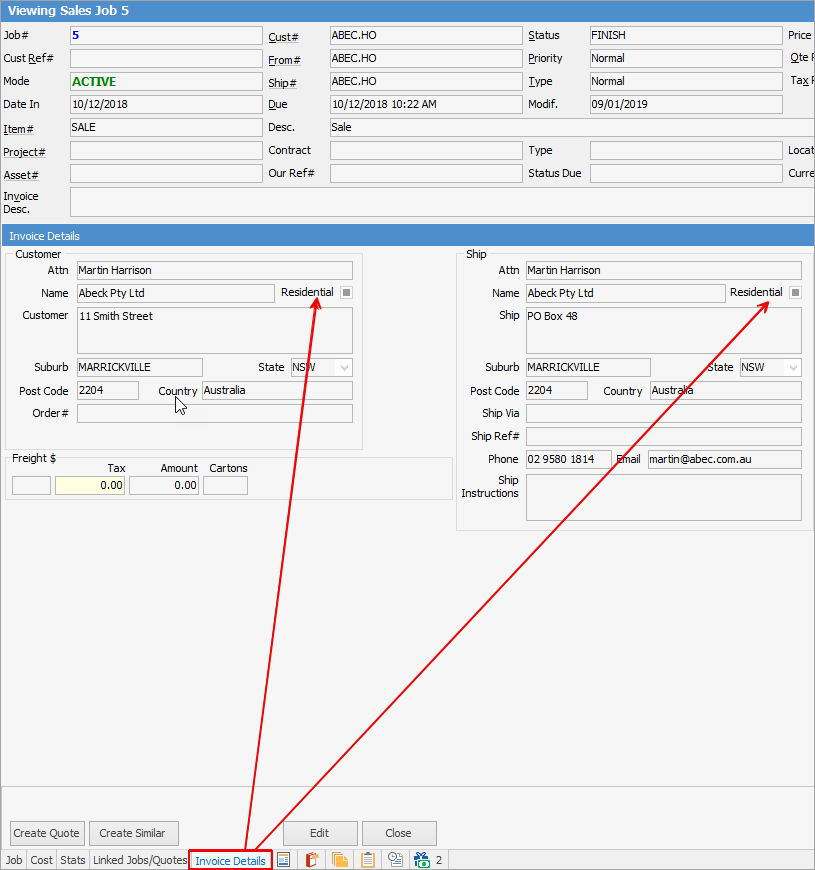Toggle the Customer Residential checkbox

click(347, 292)
